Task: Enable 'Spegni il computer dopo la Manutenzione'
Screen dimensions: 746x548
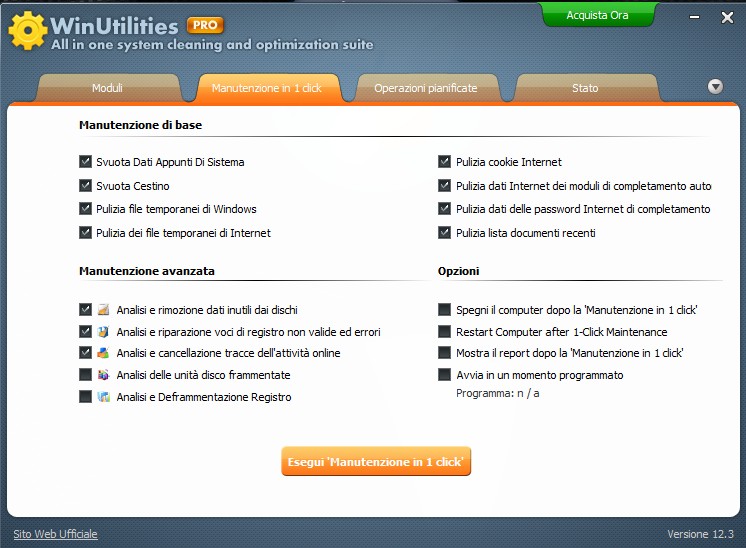Action: (x=444, y=310)
